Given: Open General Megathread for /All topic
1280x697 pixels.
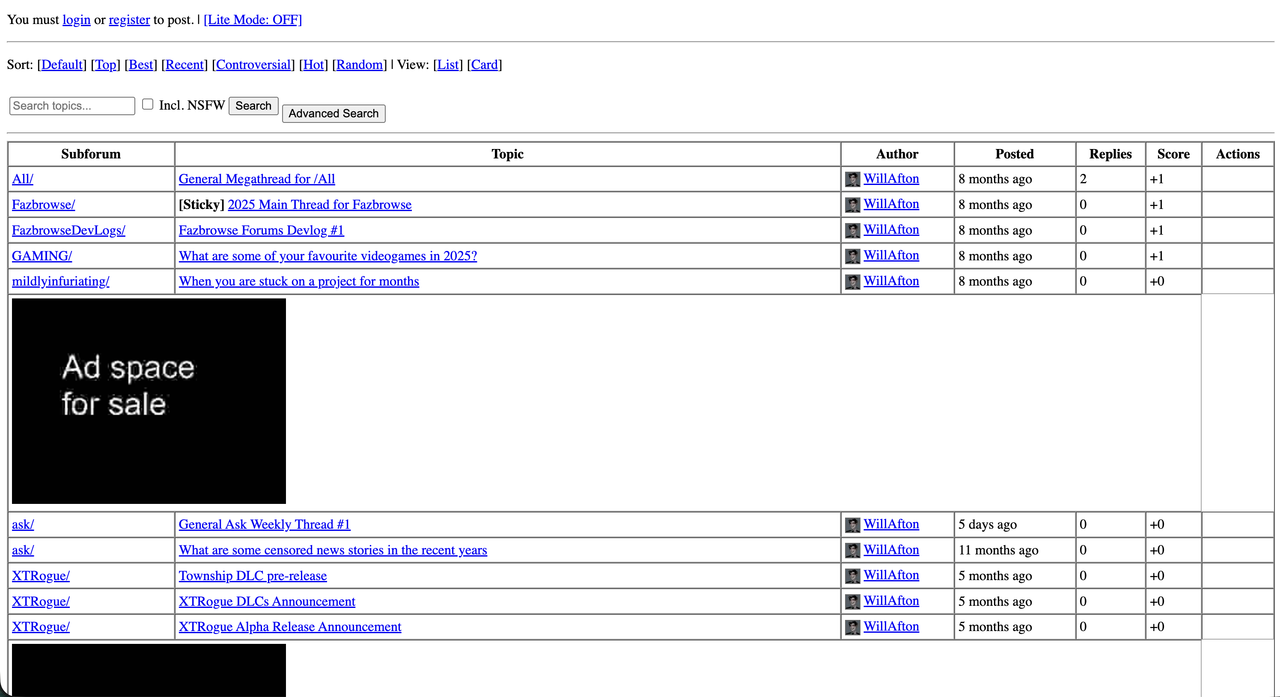Looking at the screenshot, I should 257,179.
